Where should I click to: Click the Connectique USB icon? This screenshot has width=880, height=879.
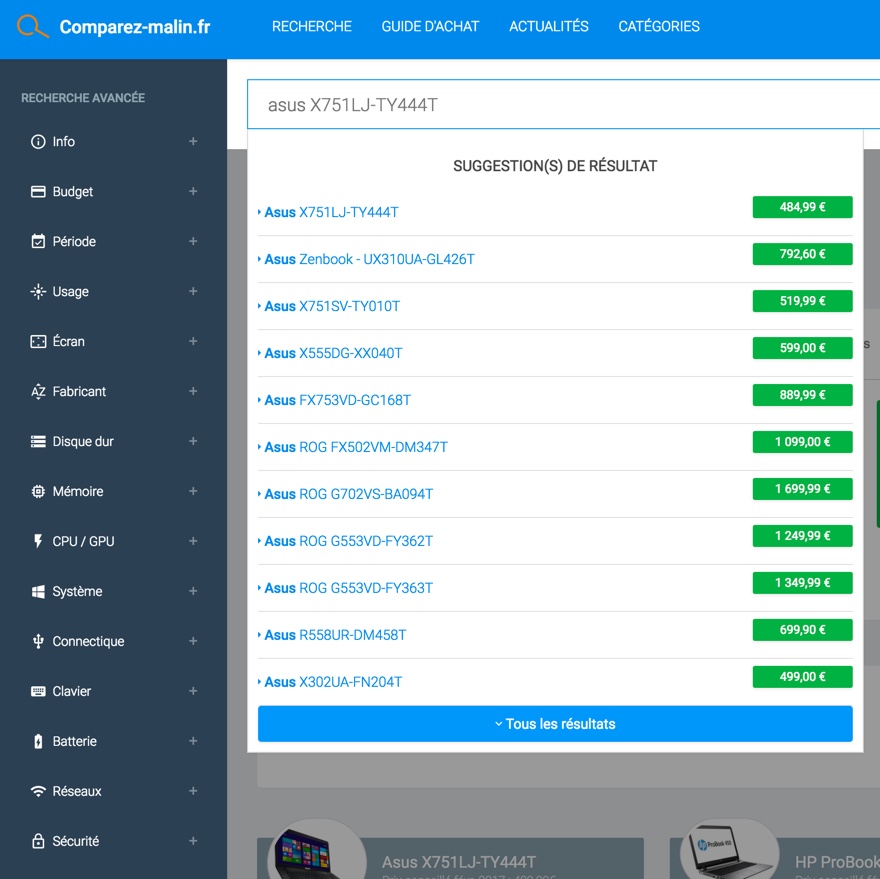[x=38, y=642]
